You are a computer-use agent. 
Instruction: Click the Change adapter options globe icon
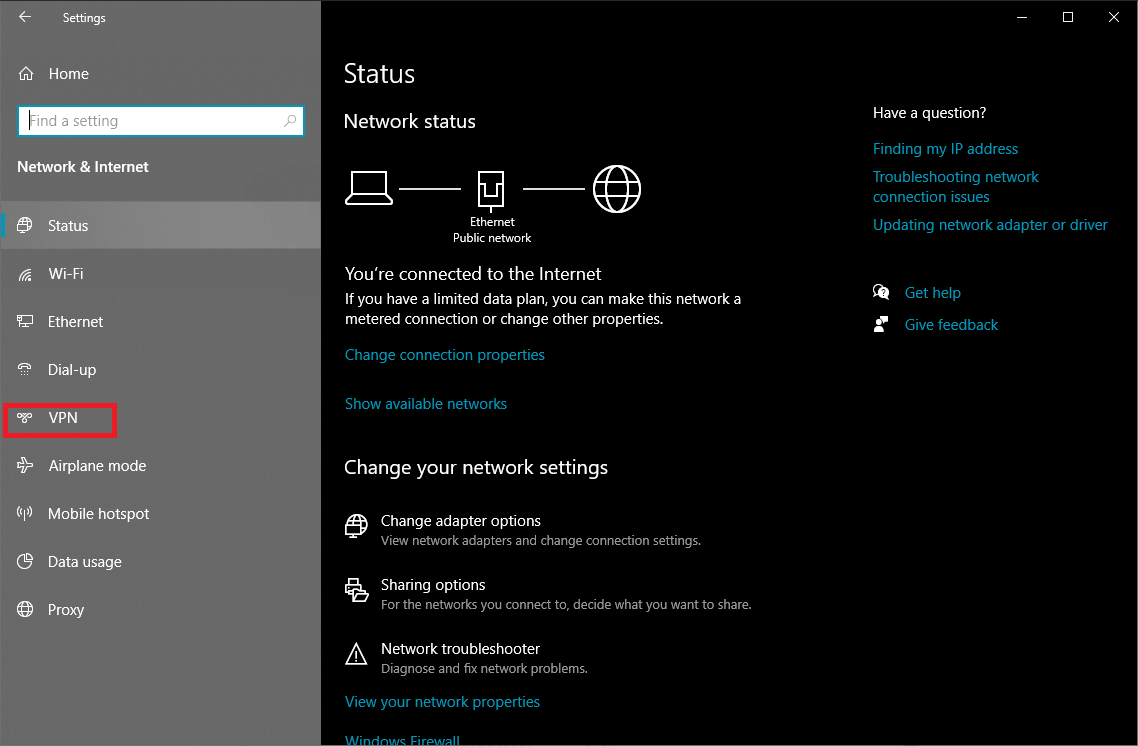tap(356, 525)
